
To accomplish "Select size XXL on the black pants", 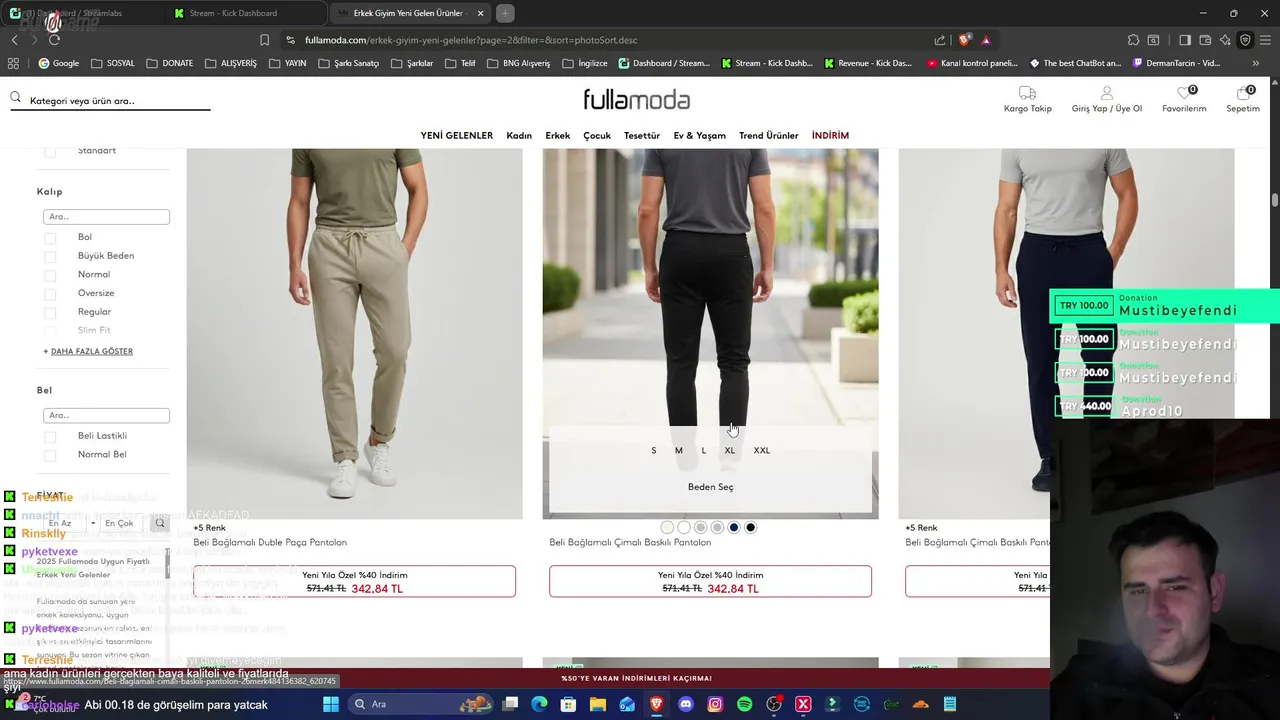I will click(x=762, y=450).
